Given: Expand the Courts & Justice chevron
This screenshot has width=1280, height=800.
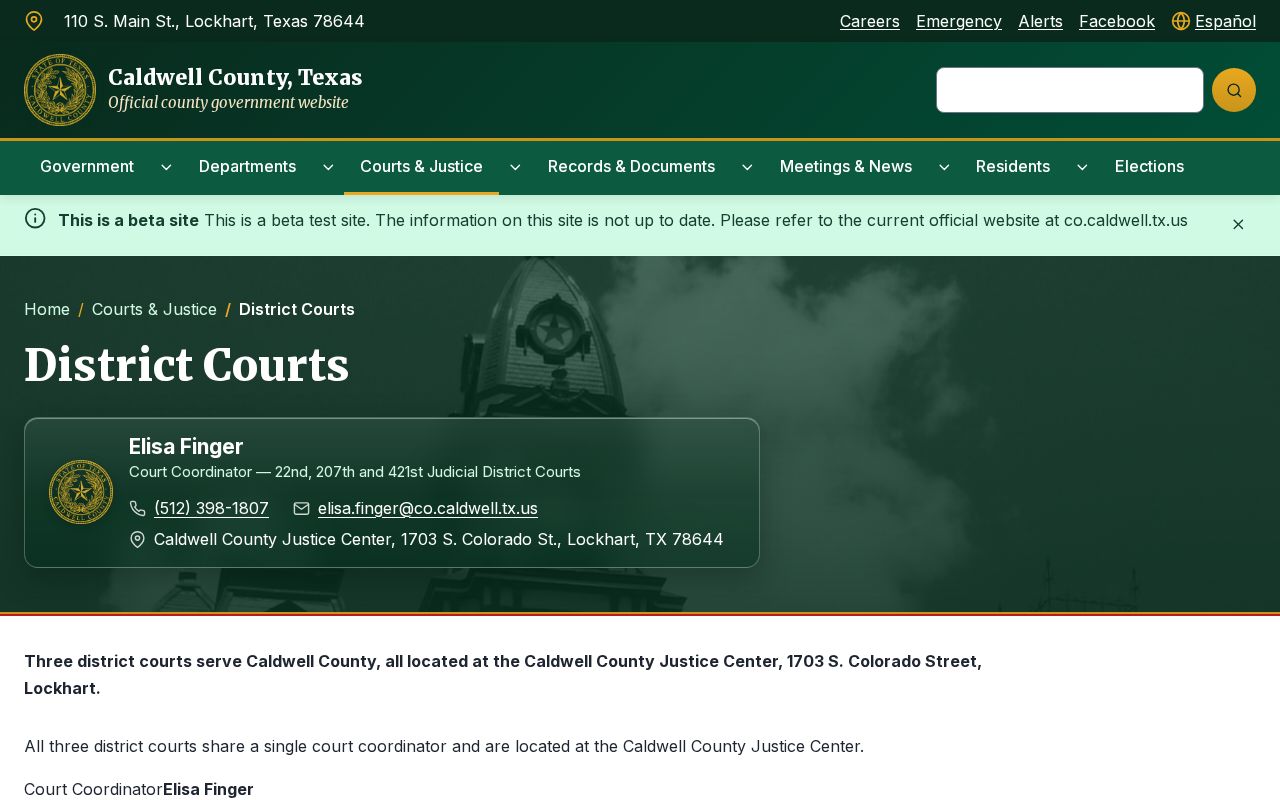Looking at the screenshot, I should 515,167.
